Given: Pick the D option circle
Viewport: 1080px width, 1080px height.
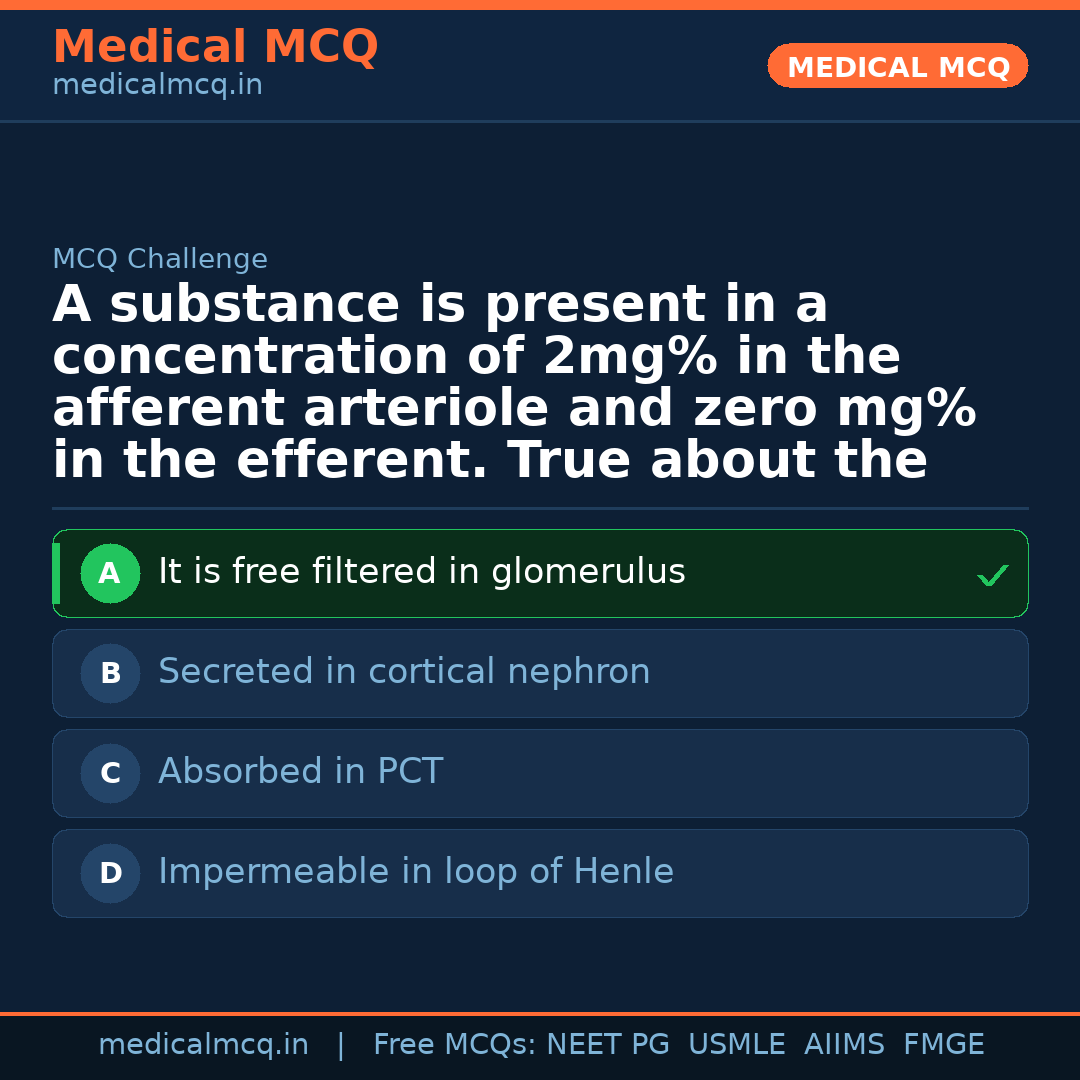Looking at the screenshot, I should point(110,874).
